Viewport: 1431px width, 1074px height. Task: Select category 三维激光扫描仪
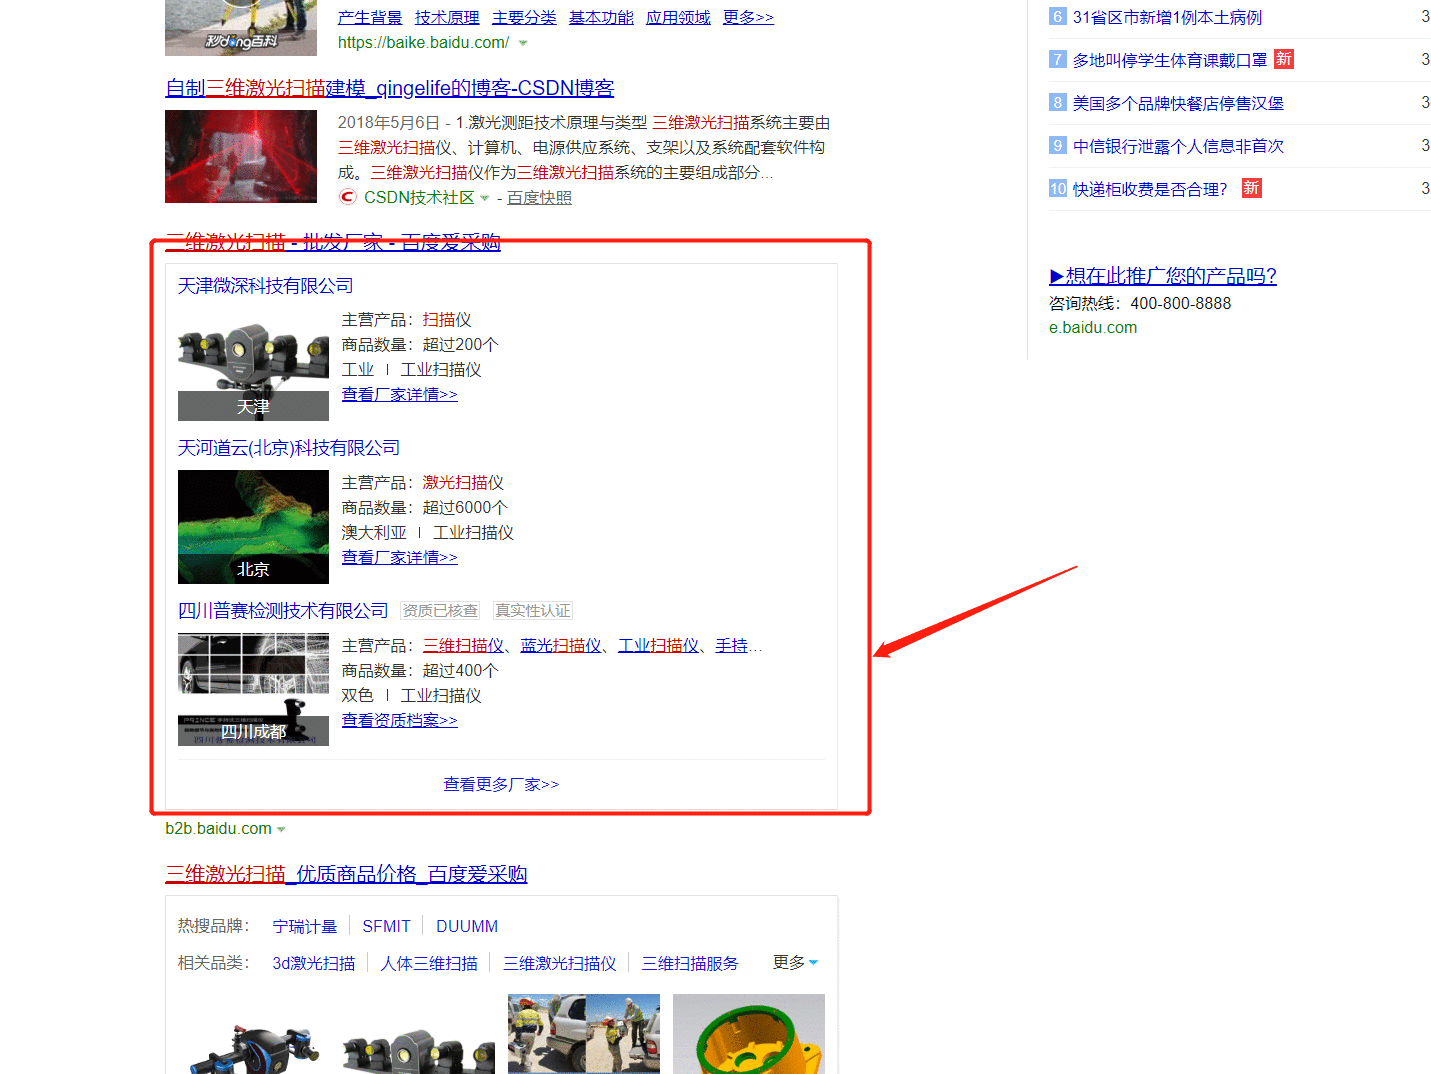coord(560,964)
